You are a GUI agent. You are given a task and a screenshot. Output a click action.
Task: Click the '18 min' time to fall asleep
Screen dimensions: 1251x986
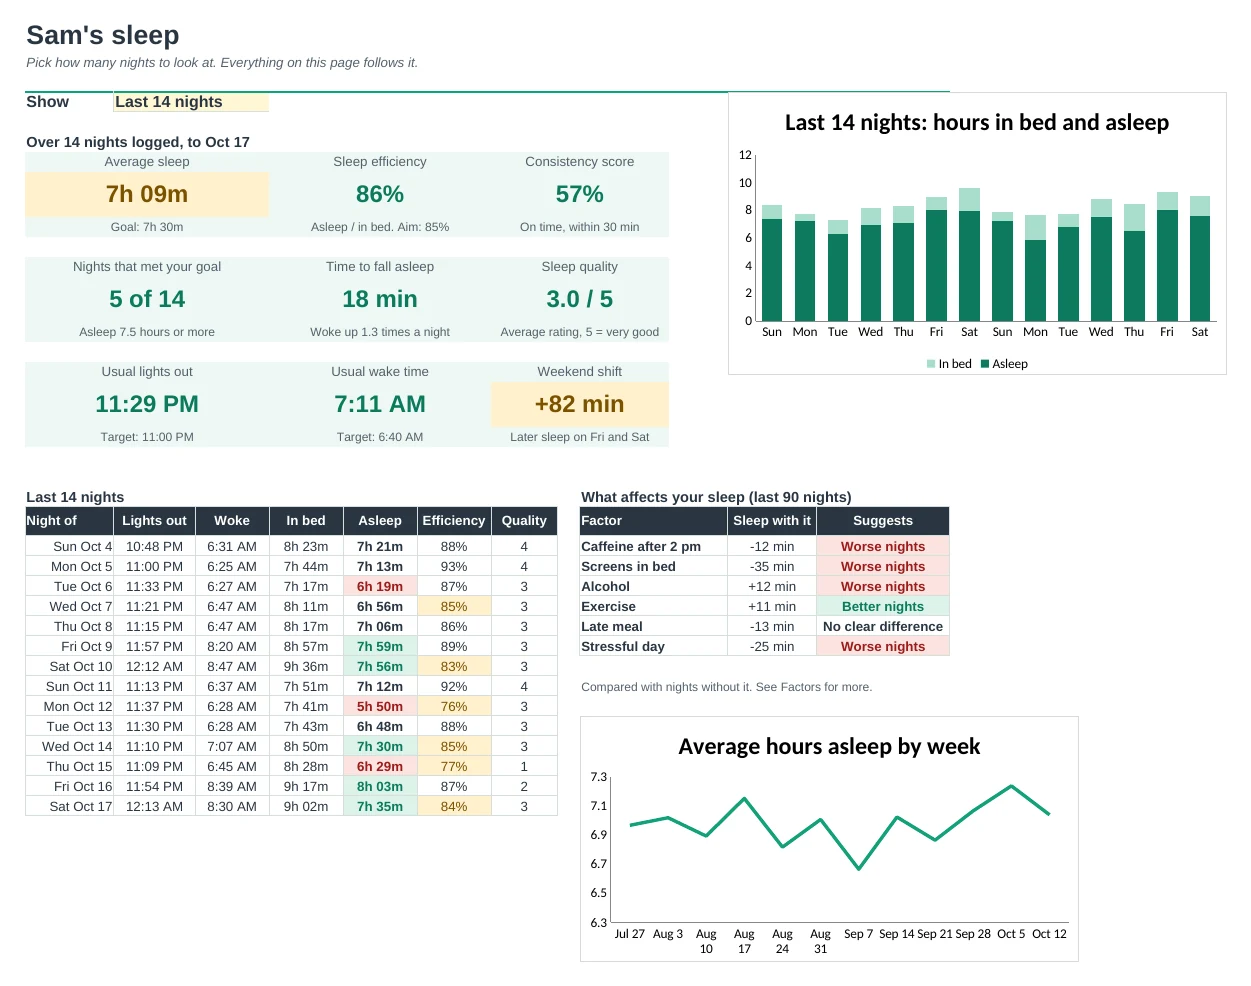[x=380, y=299]
